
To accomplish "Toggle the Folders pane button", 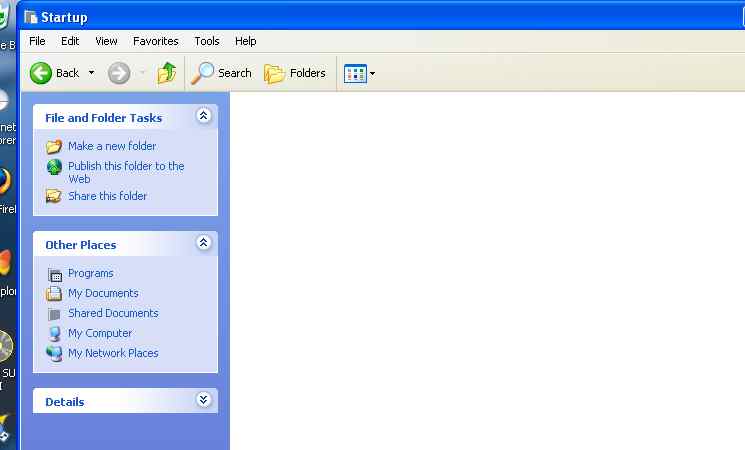I will (x=295, y=73).
